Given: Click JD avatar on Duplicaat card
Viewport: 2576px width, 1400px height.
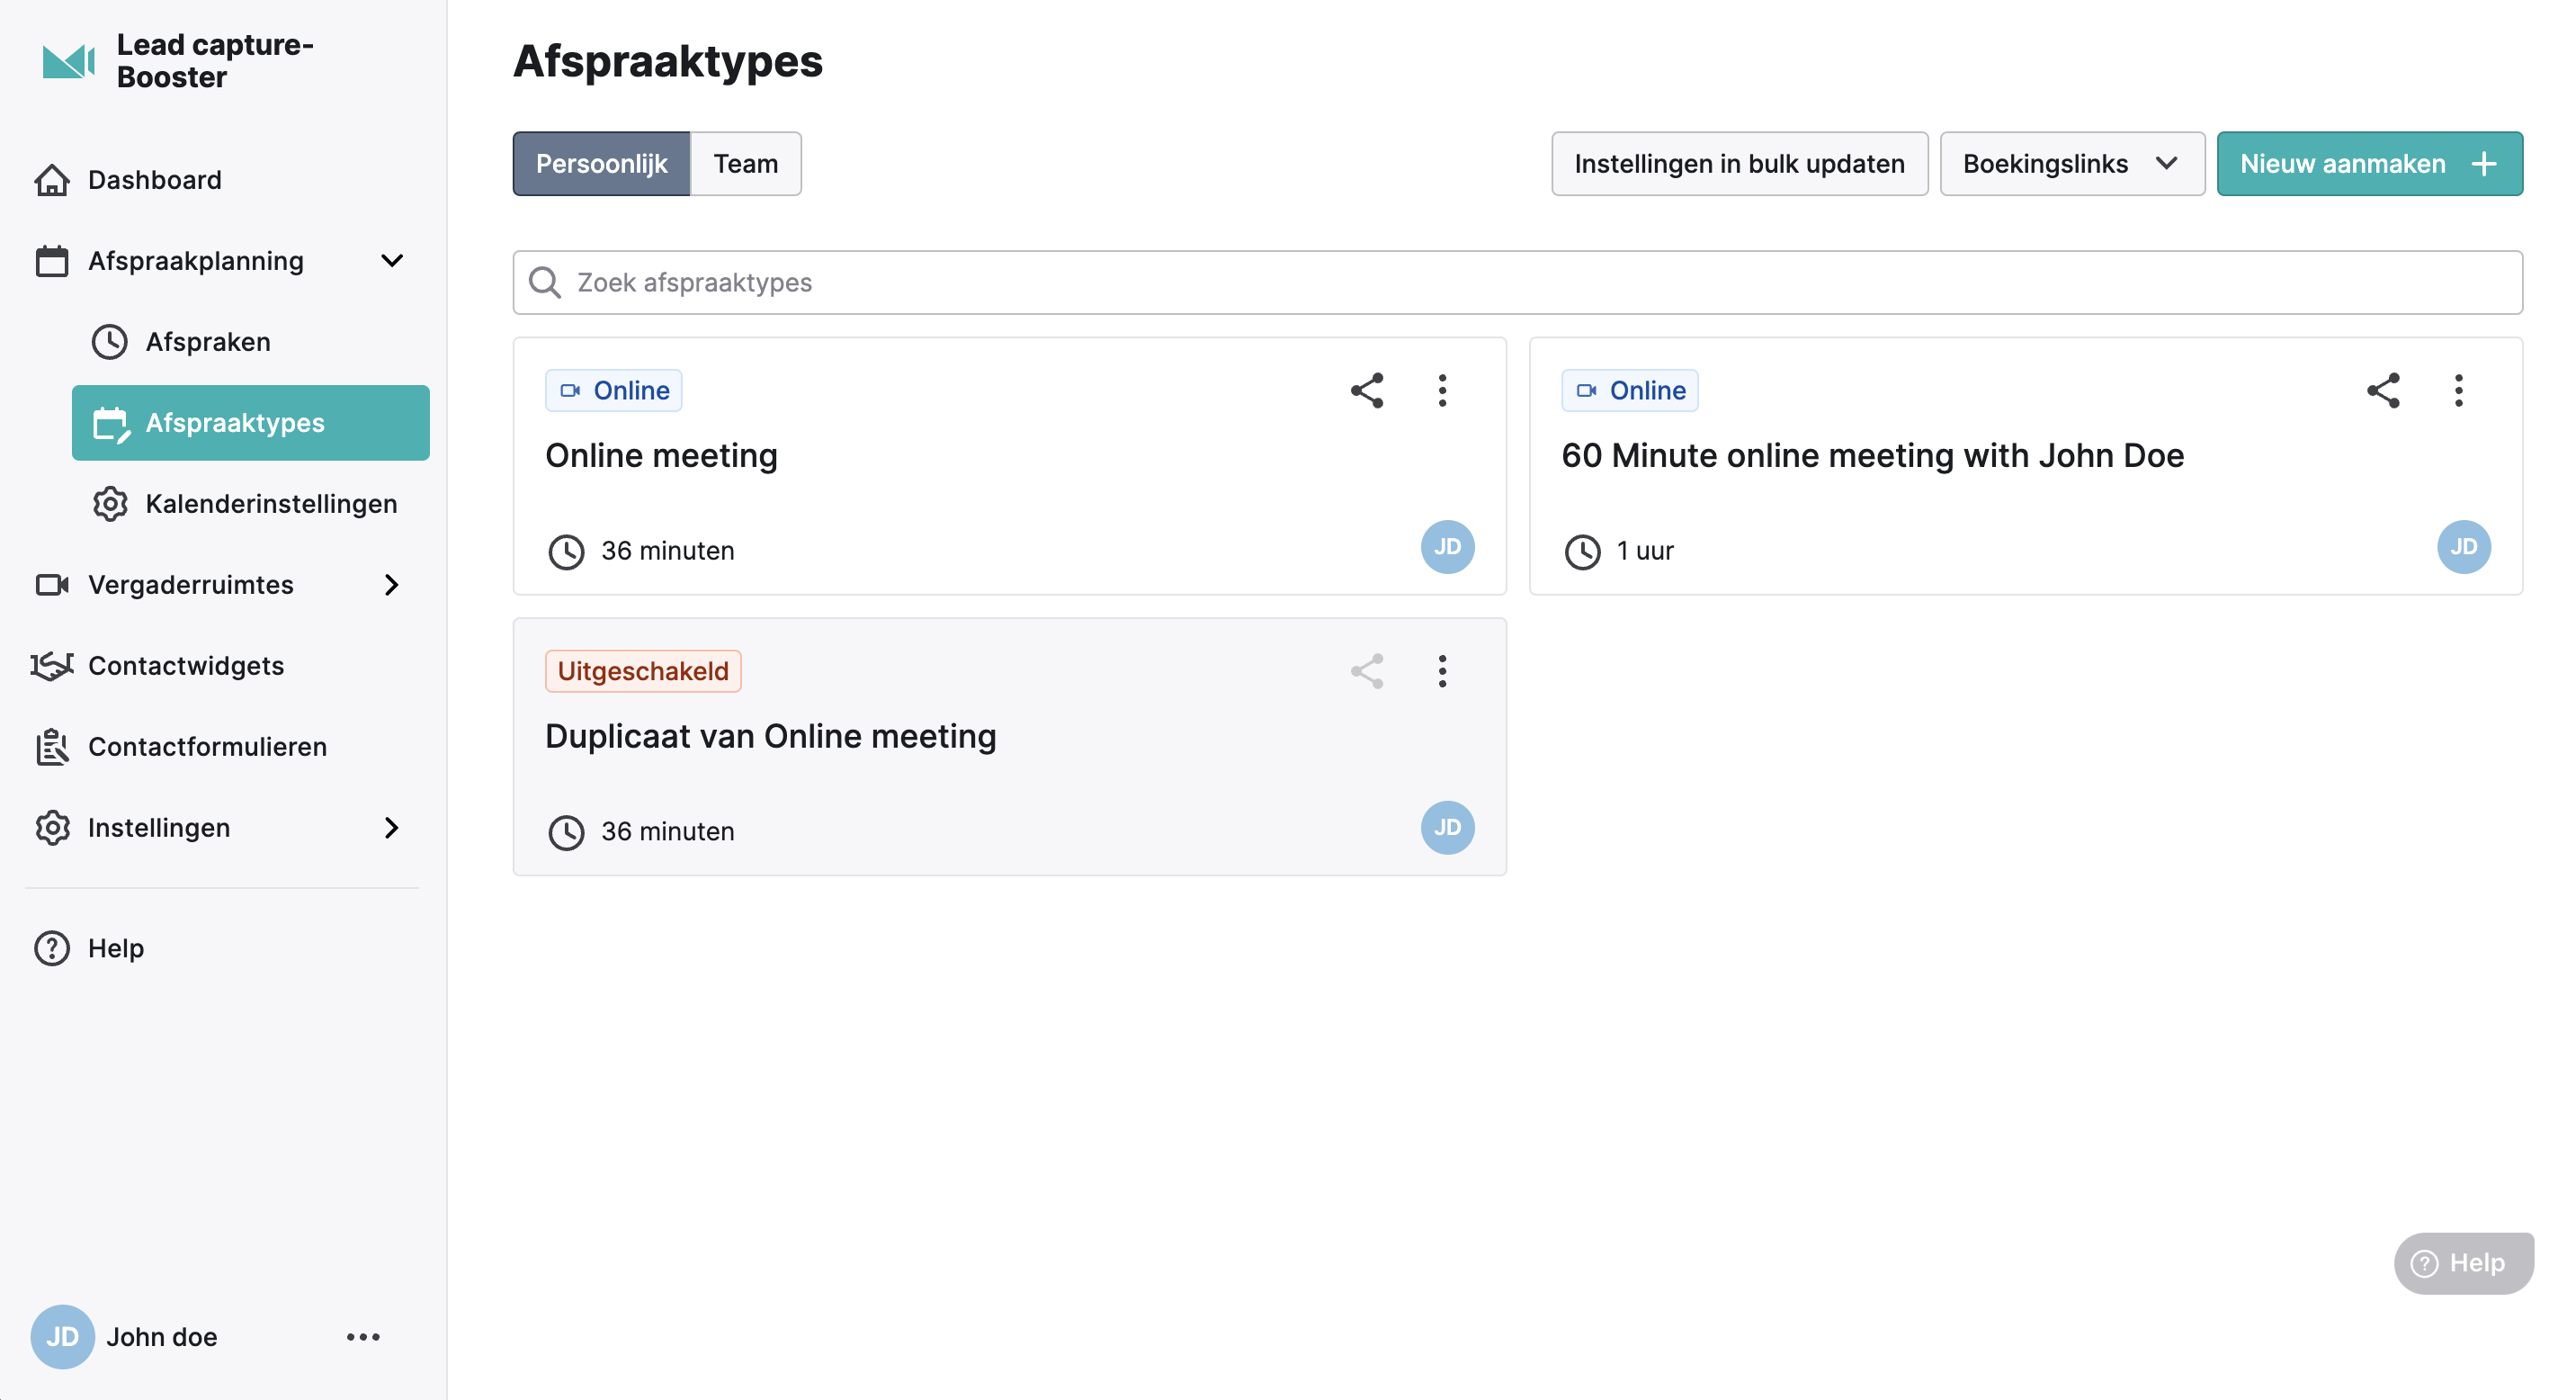Looking at the screenshot, I should pos(1447,828).
